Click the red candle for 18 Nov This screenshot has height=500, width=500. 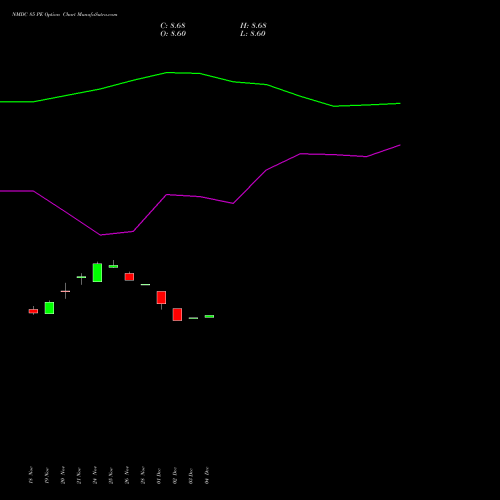(x=33, y=311)
